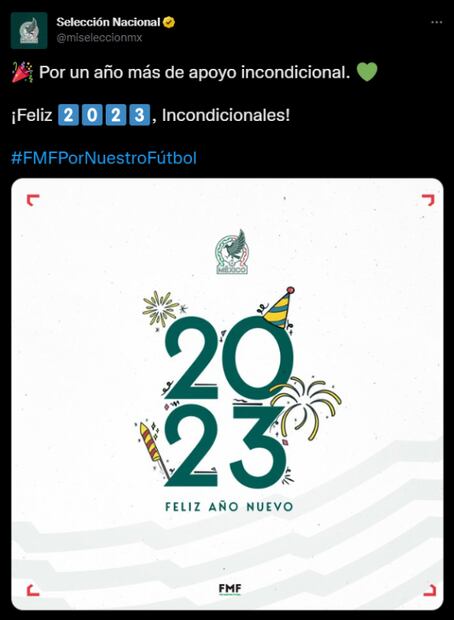Click the blue keycap digit 0 emoji
454x620 pixels.
coord(92,115)
